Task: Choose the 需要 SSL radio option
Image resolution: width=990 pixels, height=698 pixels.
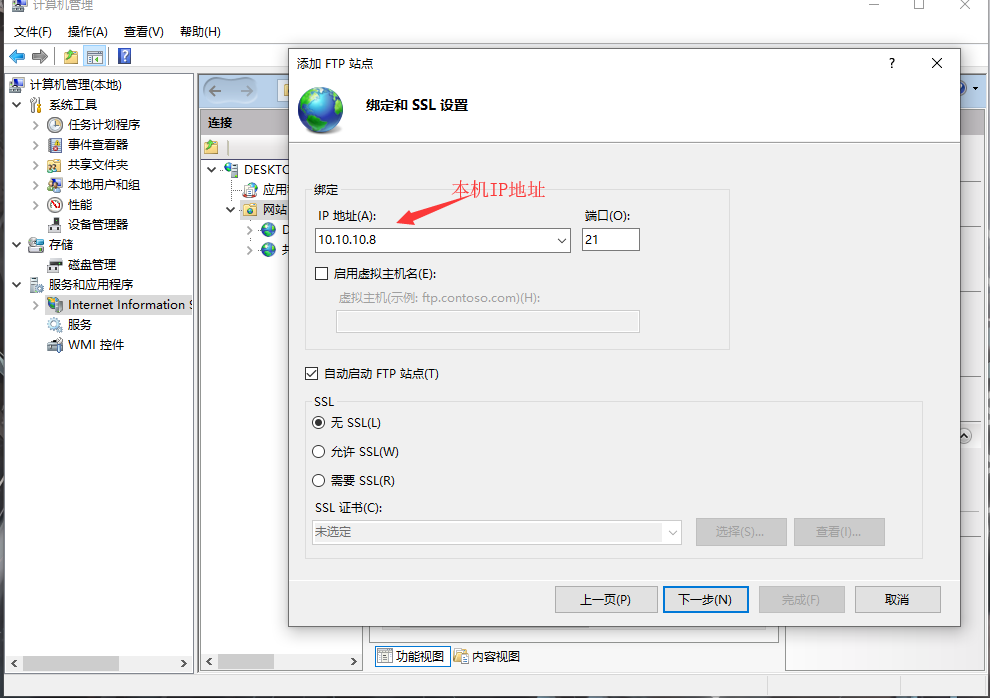Action: click(x=319, y=481)
